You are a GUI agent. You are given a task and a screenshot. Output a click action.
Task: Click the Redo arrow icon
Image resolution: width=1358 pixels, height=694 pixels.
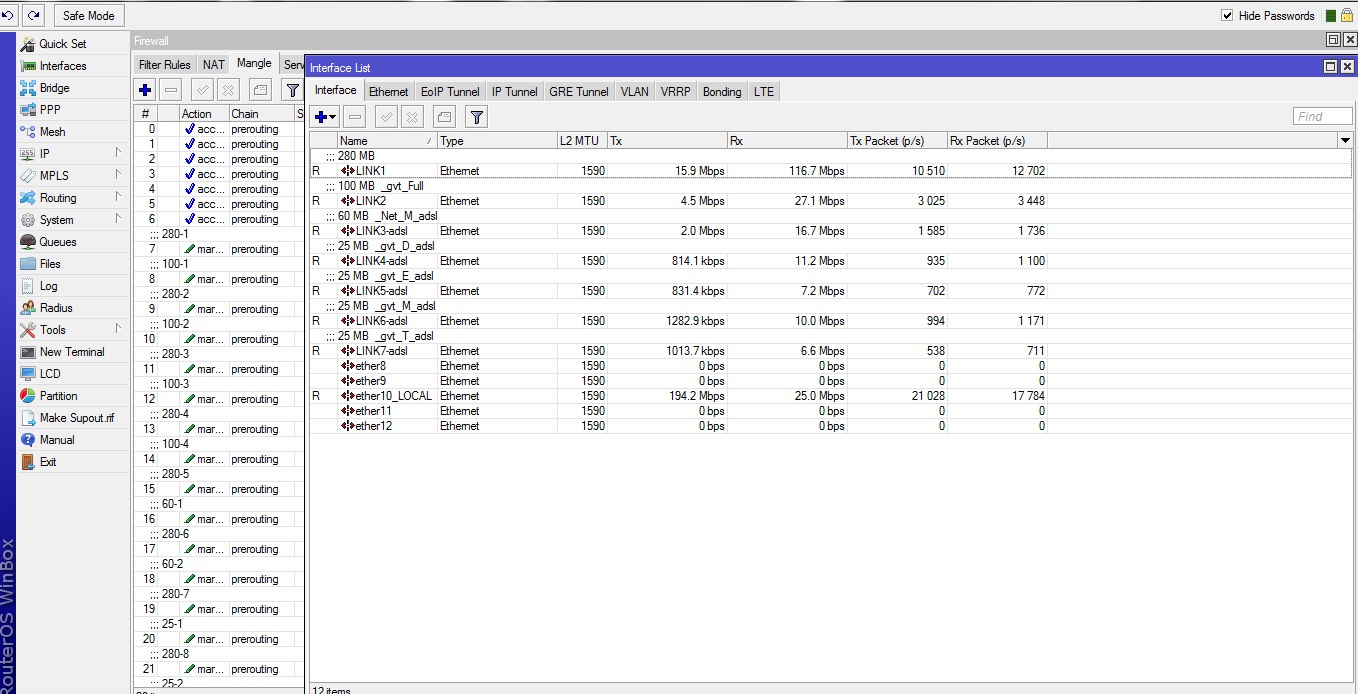[x=34, y=15]
